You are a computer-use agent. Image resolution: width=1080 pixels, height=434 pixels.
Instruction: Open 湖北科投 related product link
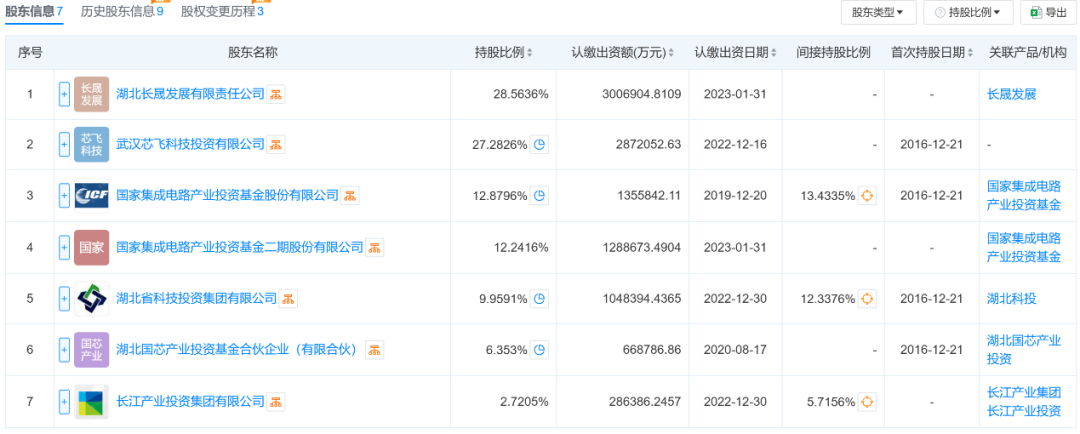coord(1011,299)
